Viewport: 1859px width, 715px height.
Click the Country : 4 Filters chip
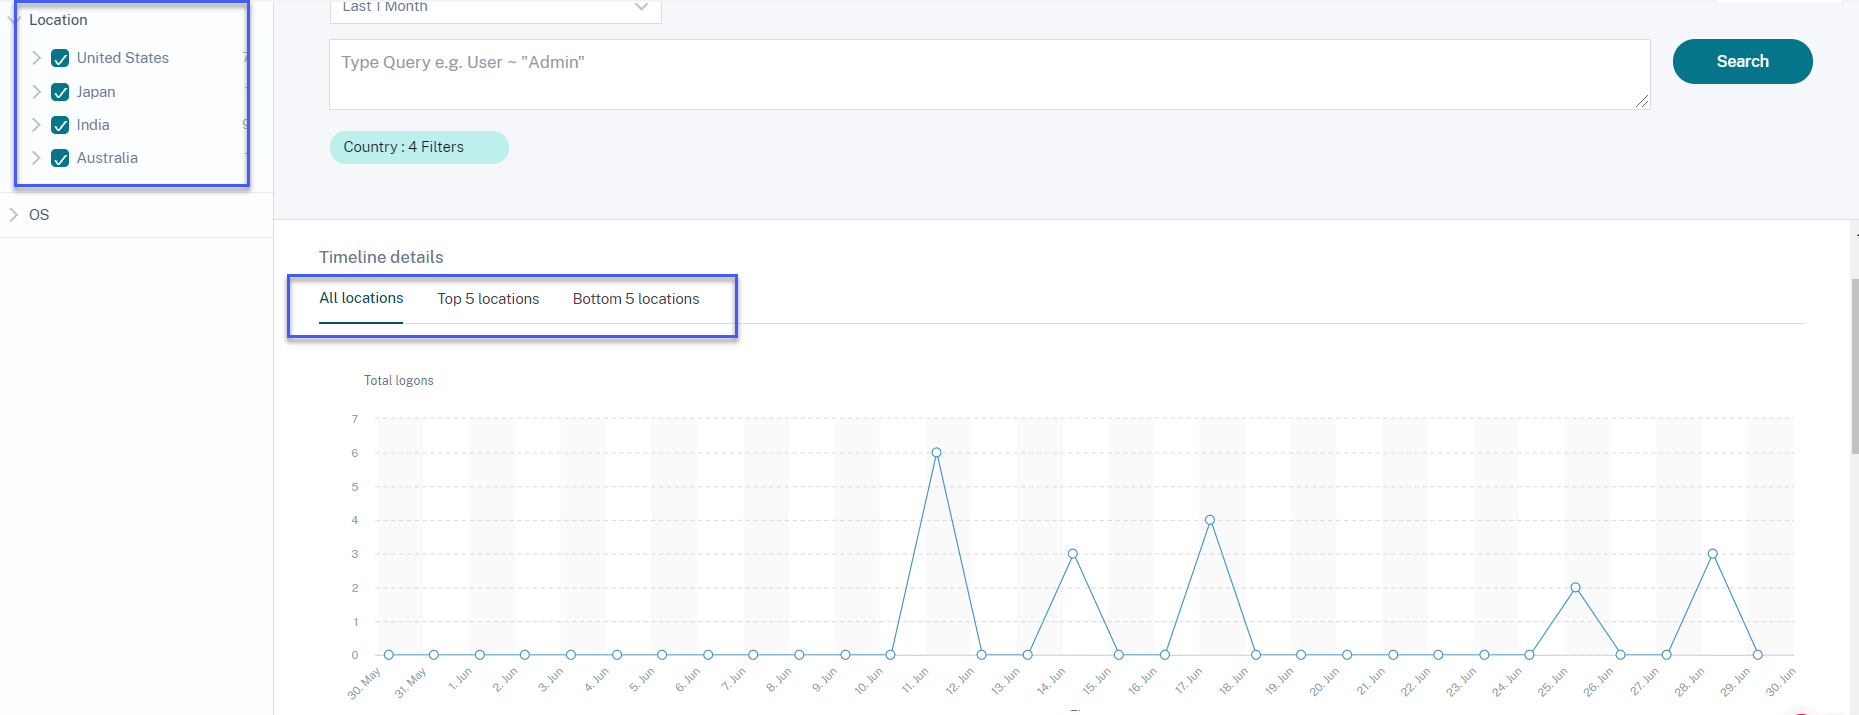click(418, 147)
